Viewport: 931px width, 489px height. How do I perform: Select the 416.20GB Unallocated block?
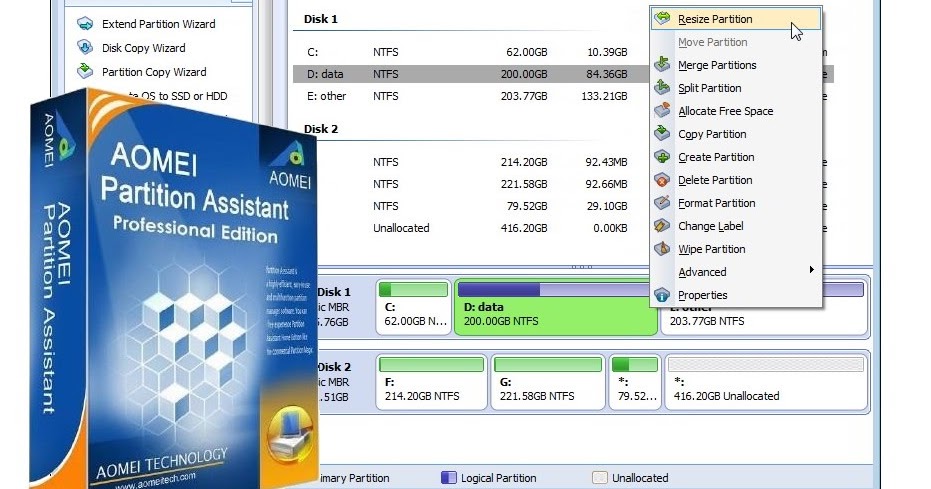pos(766,382)
